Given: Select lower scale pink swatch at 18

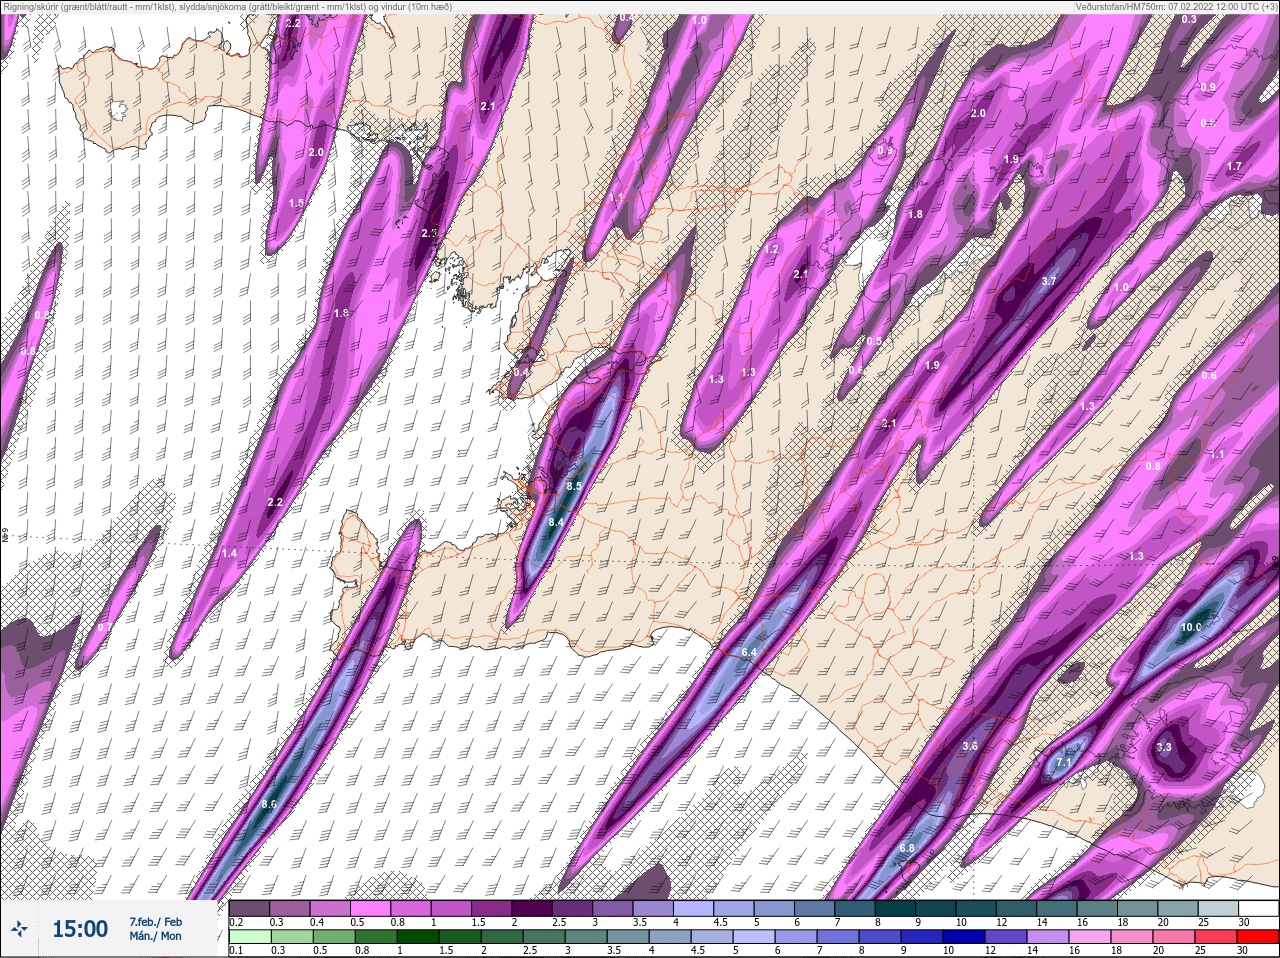Looking at the screenshot, I should 1134,937.
